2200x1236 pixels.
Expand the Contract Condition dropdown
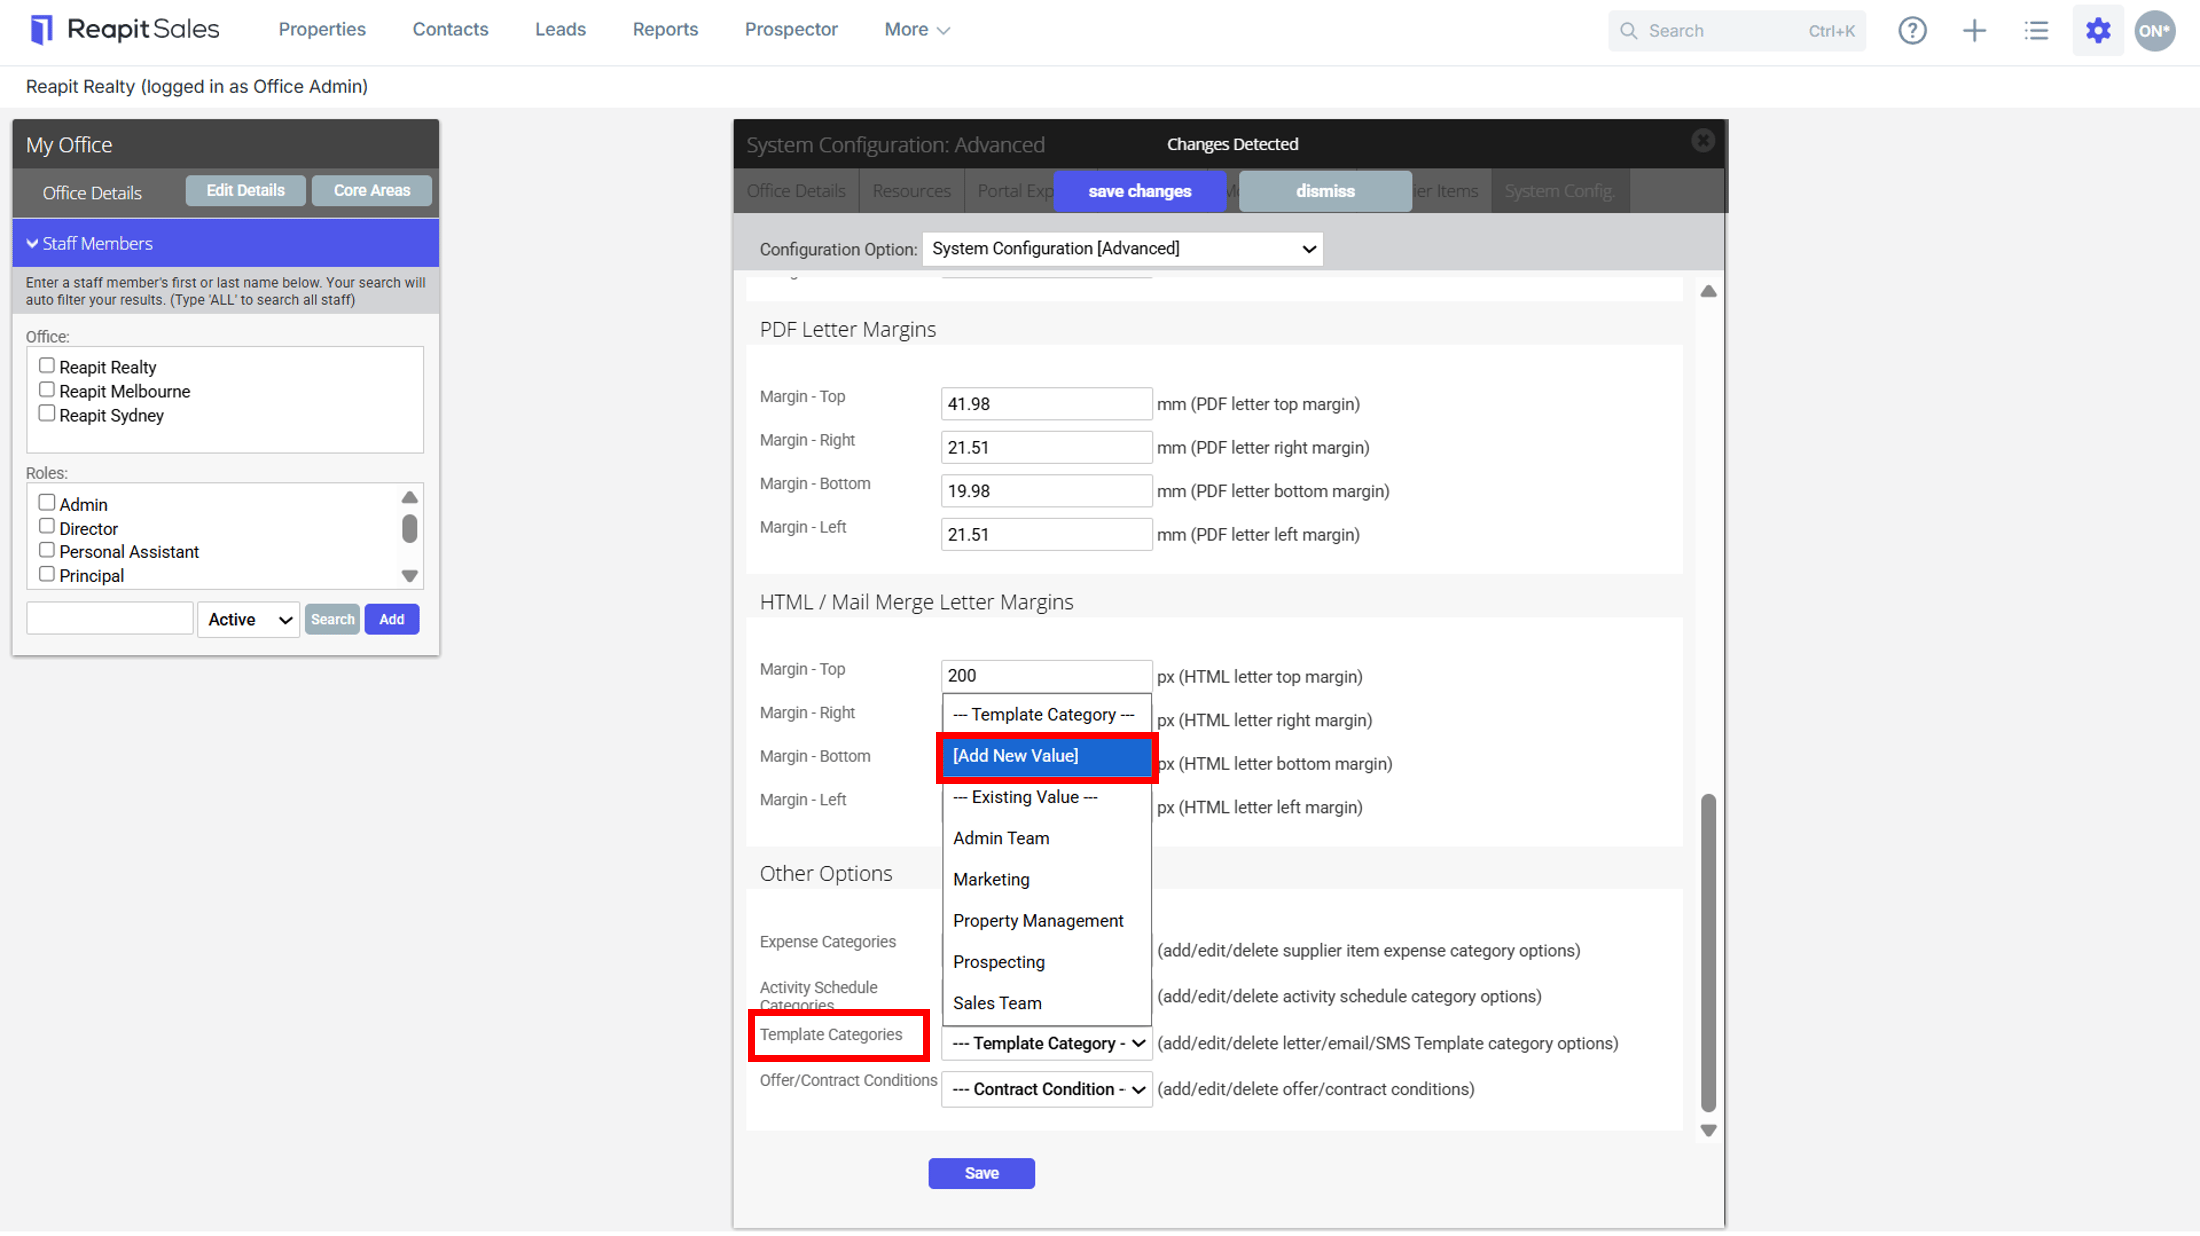(x=1046, y=1089)
